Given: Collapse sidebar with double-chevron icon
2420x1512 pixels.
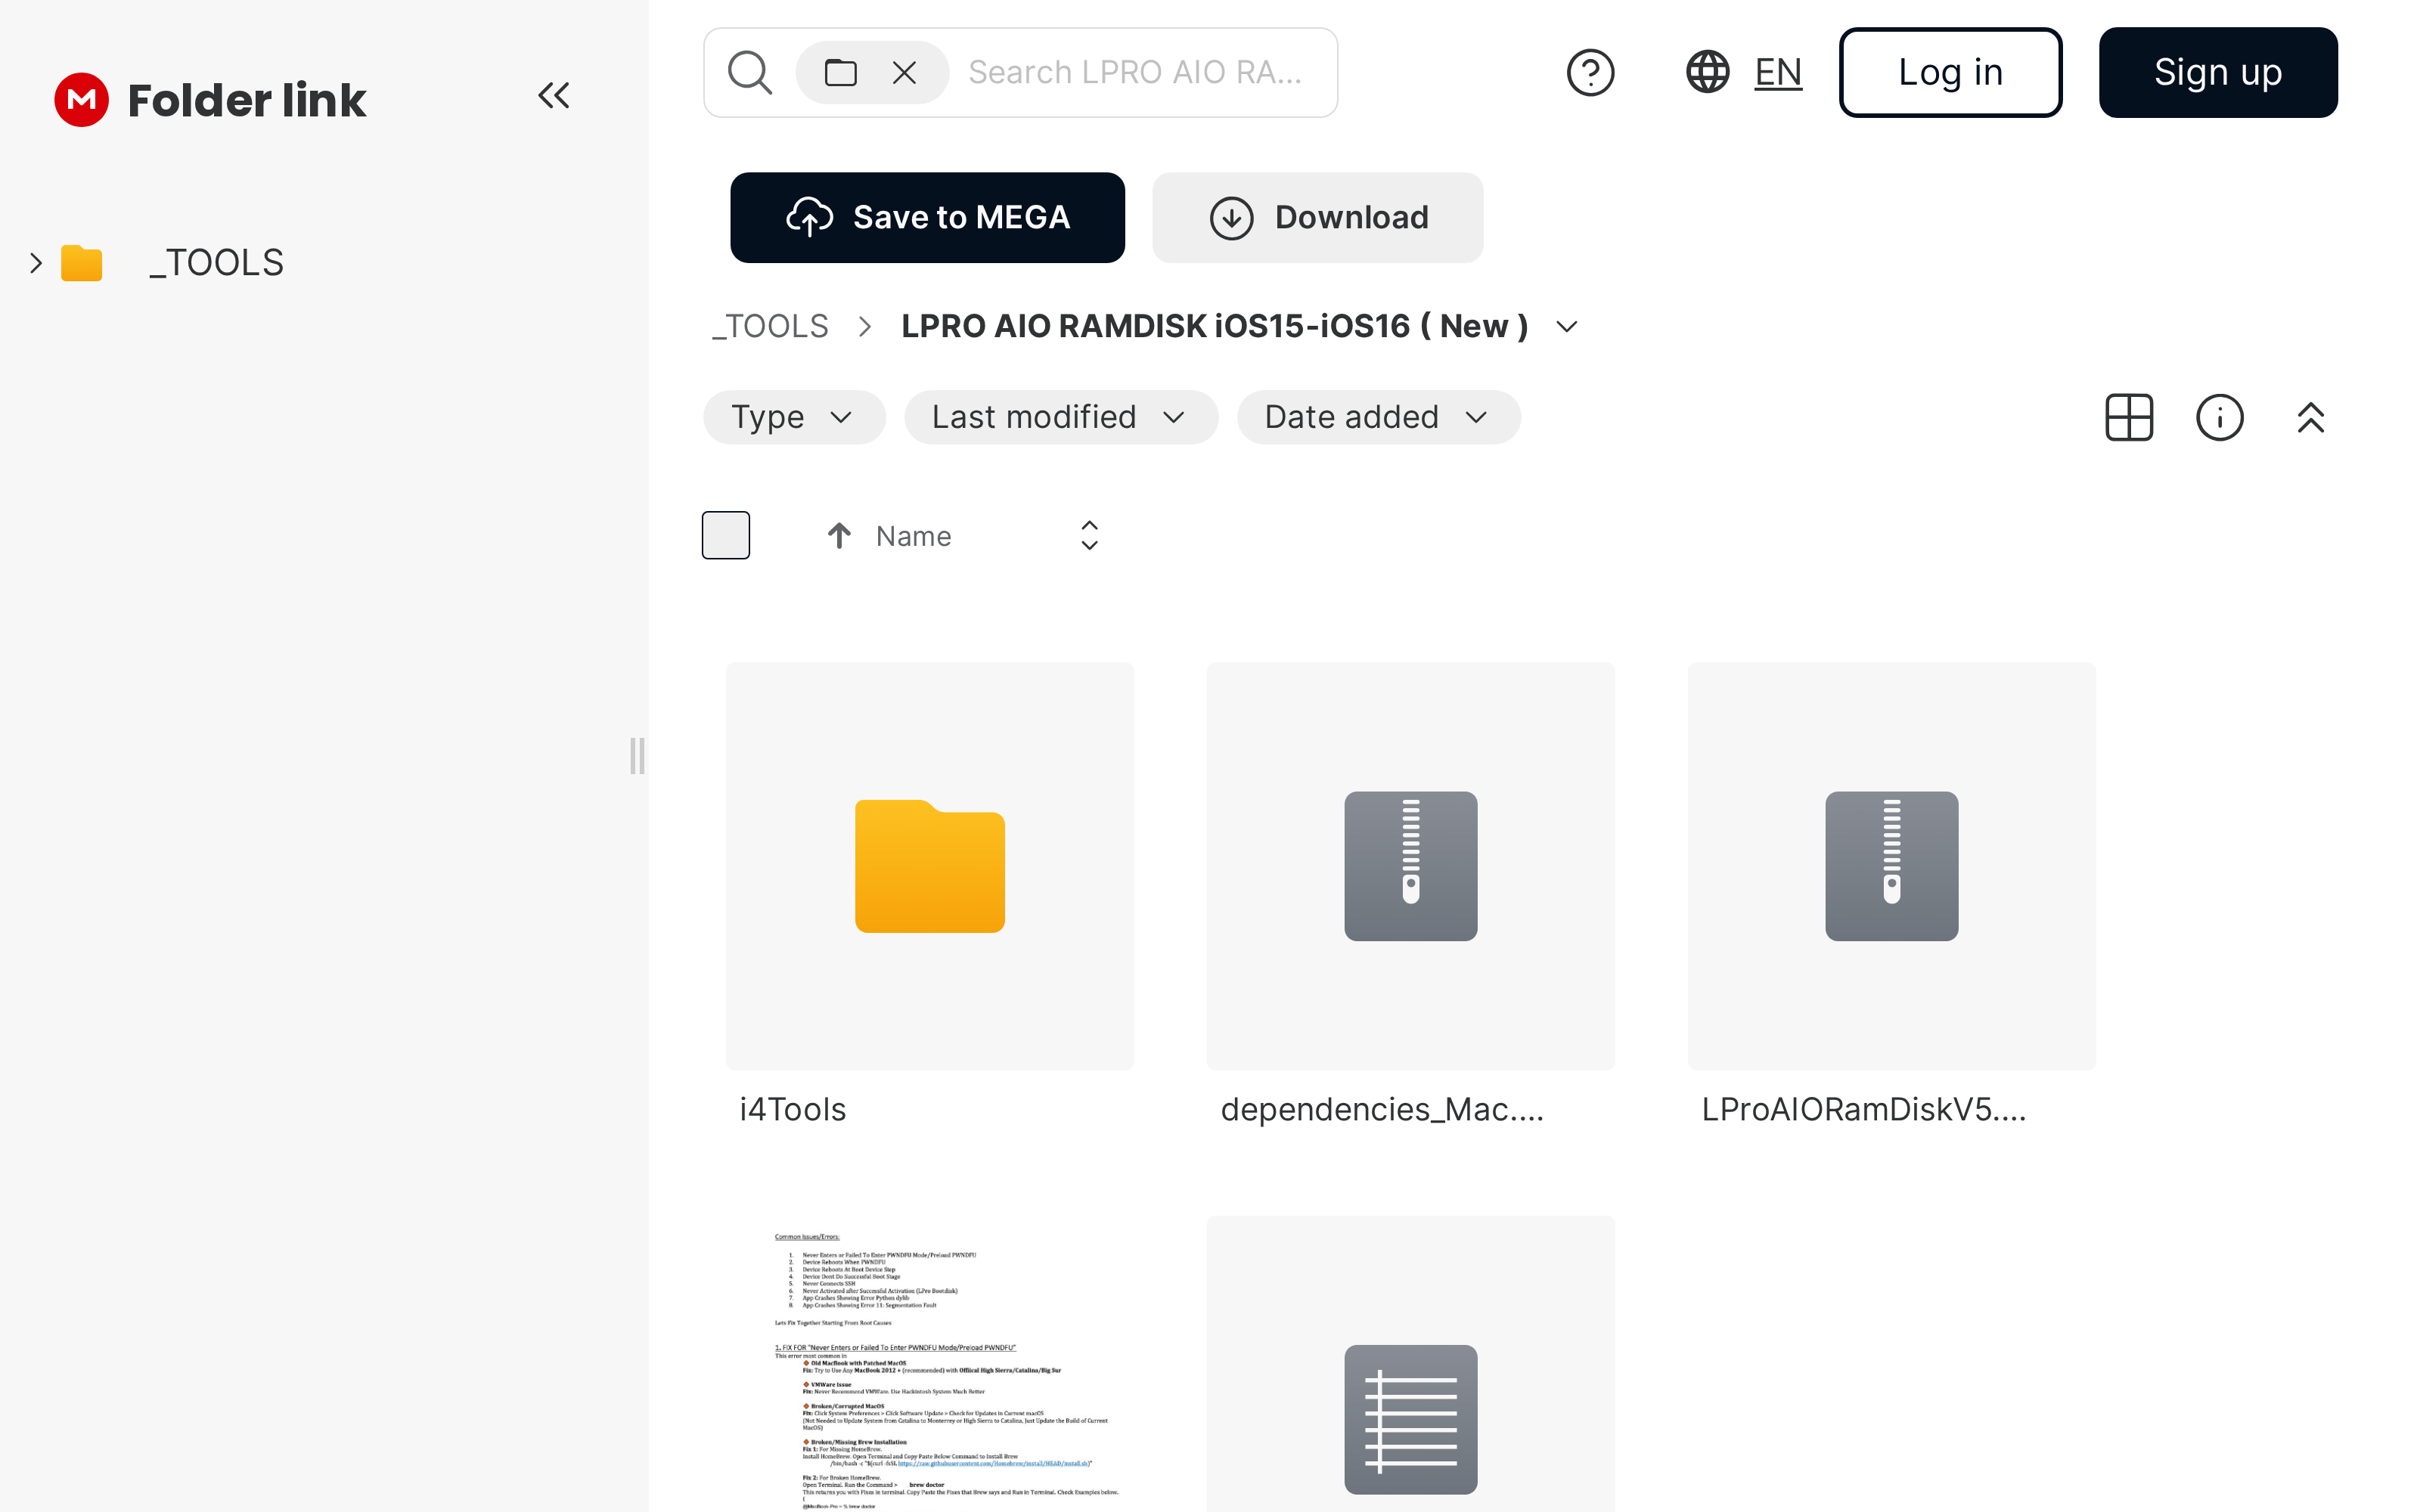Looking at the screenshot, I should [553, 96].
